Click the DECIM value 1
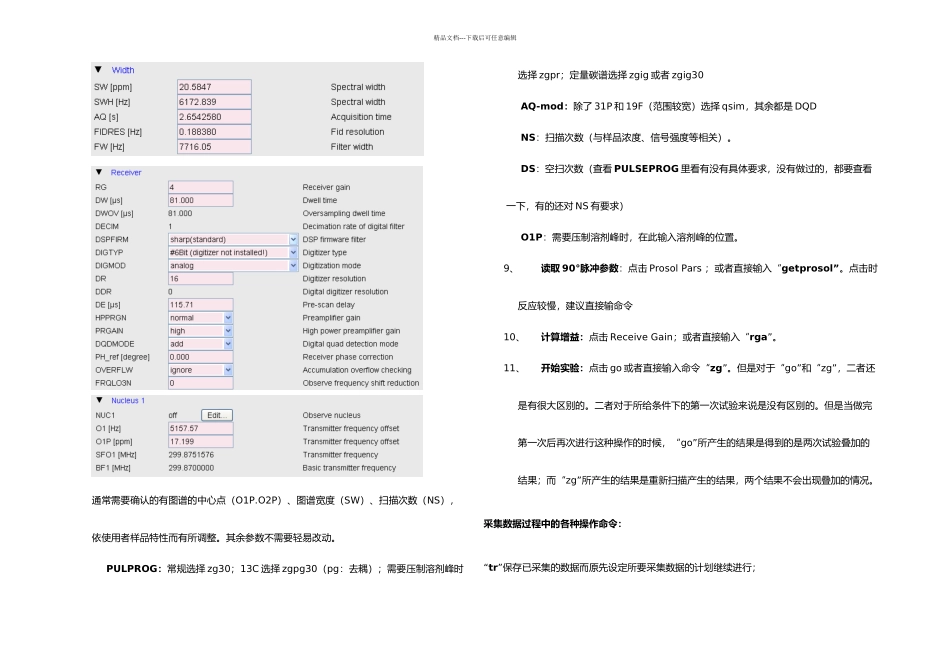The height and width of the screenshot is (672, 950). pyautogui.click(x=170, y=227)
